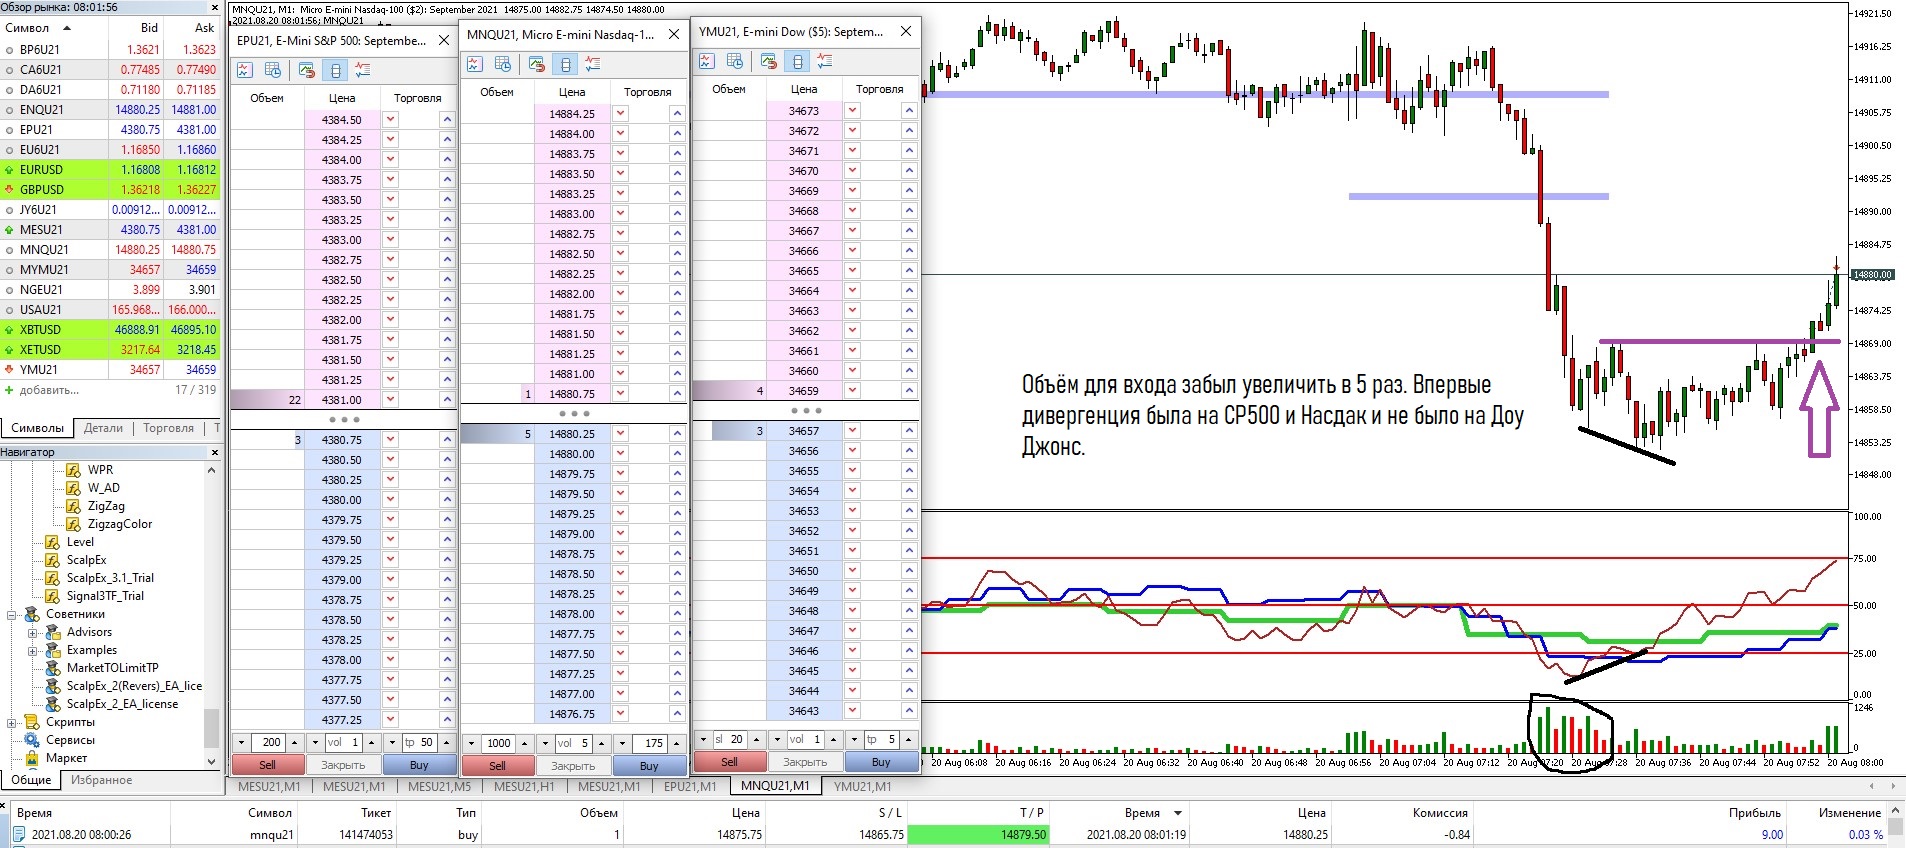Decrease EPU21 stop-loss value of 200
This screenshot has width=1906, height=848.
[x=242, y=743]
